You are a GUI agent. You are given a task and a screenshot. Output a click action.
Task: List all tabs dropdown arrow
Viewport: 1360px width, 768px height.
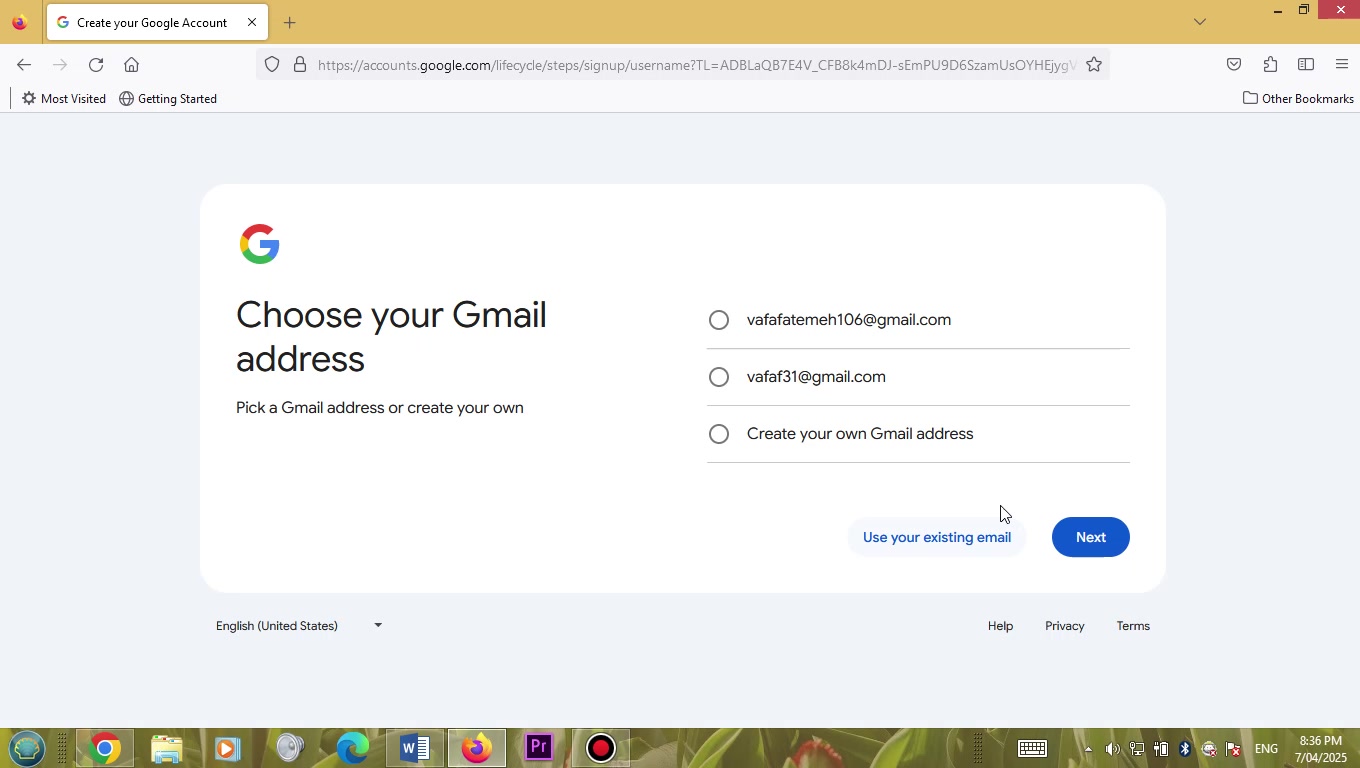(x=1200, y=22)
